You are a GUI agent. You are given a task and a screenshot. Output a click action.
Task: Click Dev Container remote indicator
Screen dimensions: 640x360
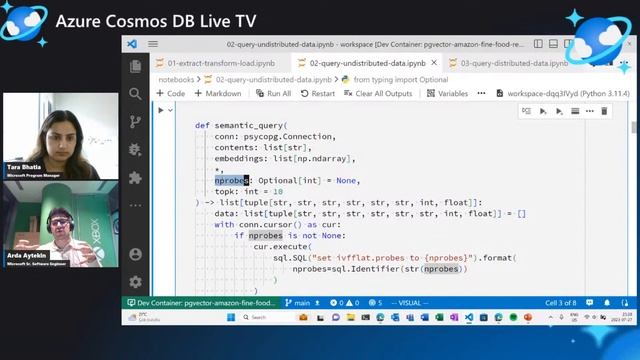tap(201, 303)
